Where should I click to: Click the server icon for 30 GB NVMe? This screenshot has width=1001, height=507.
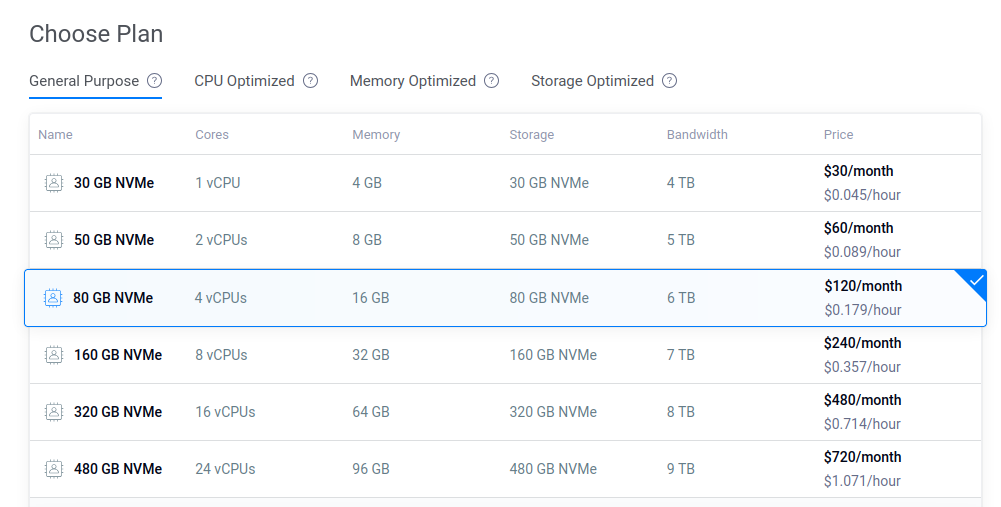pos(54,183)
